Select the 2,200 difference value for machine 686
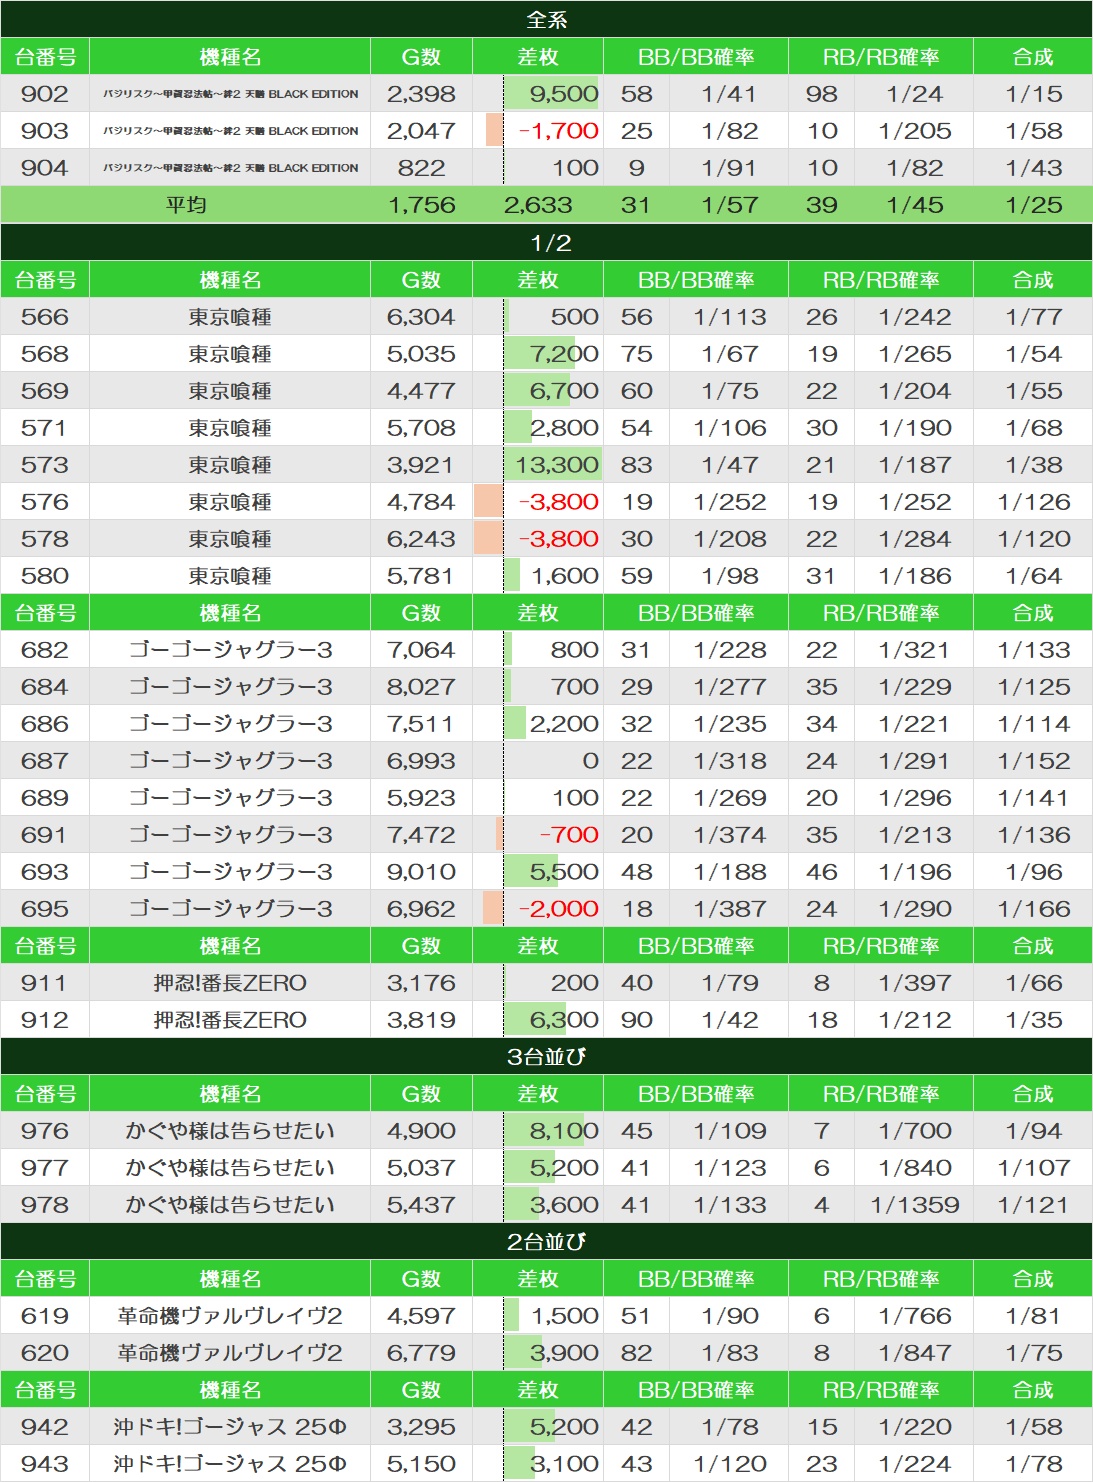1093x1482 pixels. [x=564, y=724]
